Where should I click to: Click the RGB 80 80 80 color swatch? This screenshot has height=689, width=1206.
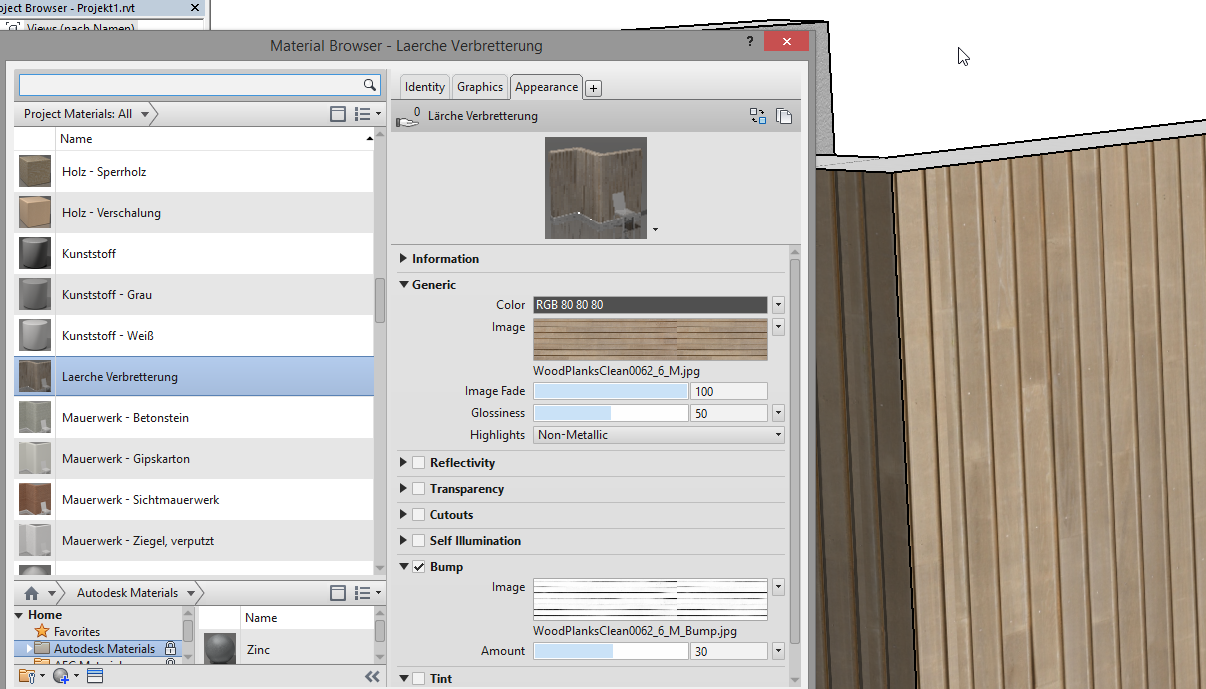[650, 305]
